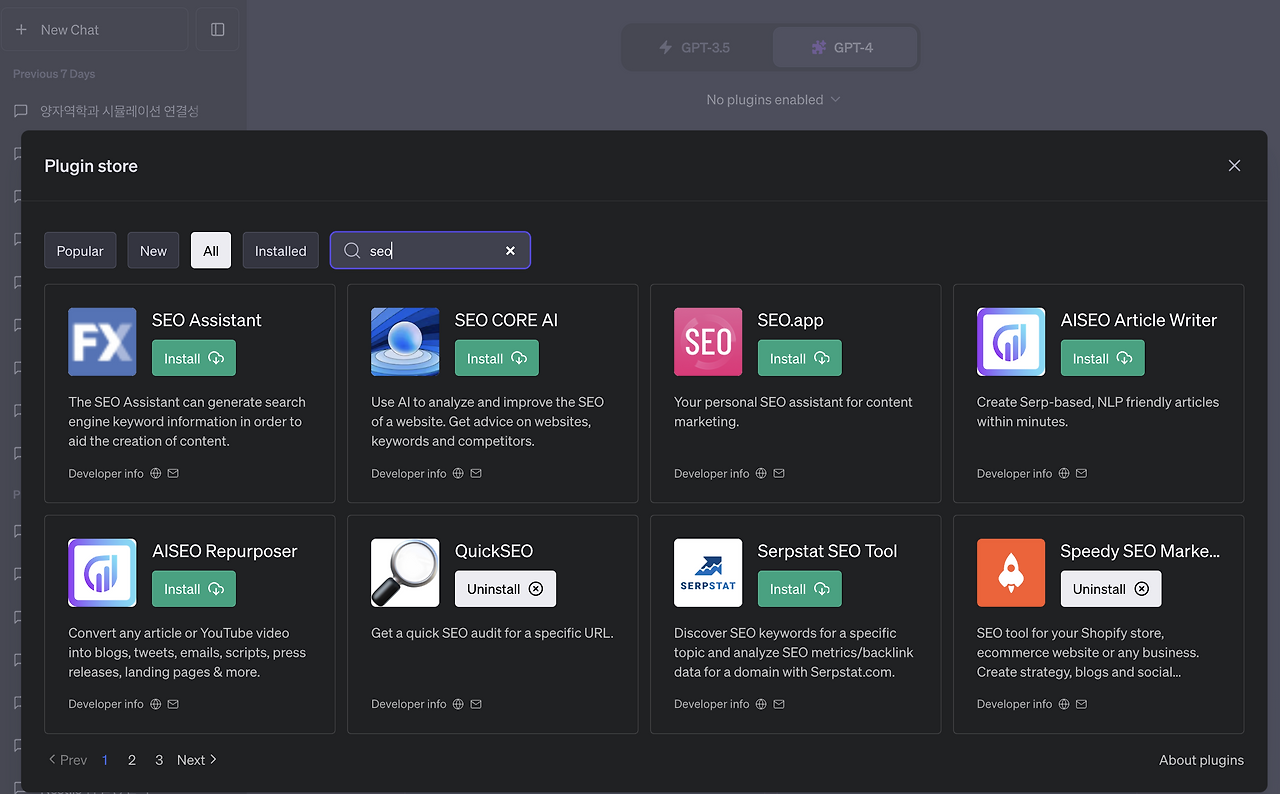Image resolution: width=1280 pixels, height=794 pixels.
Task: Click the AISEO Article Writer logo
Action: coord(1011,342)
